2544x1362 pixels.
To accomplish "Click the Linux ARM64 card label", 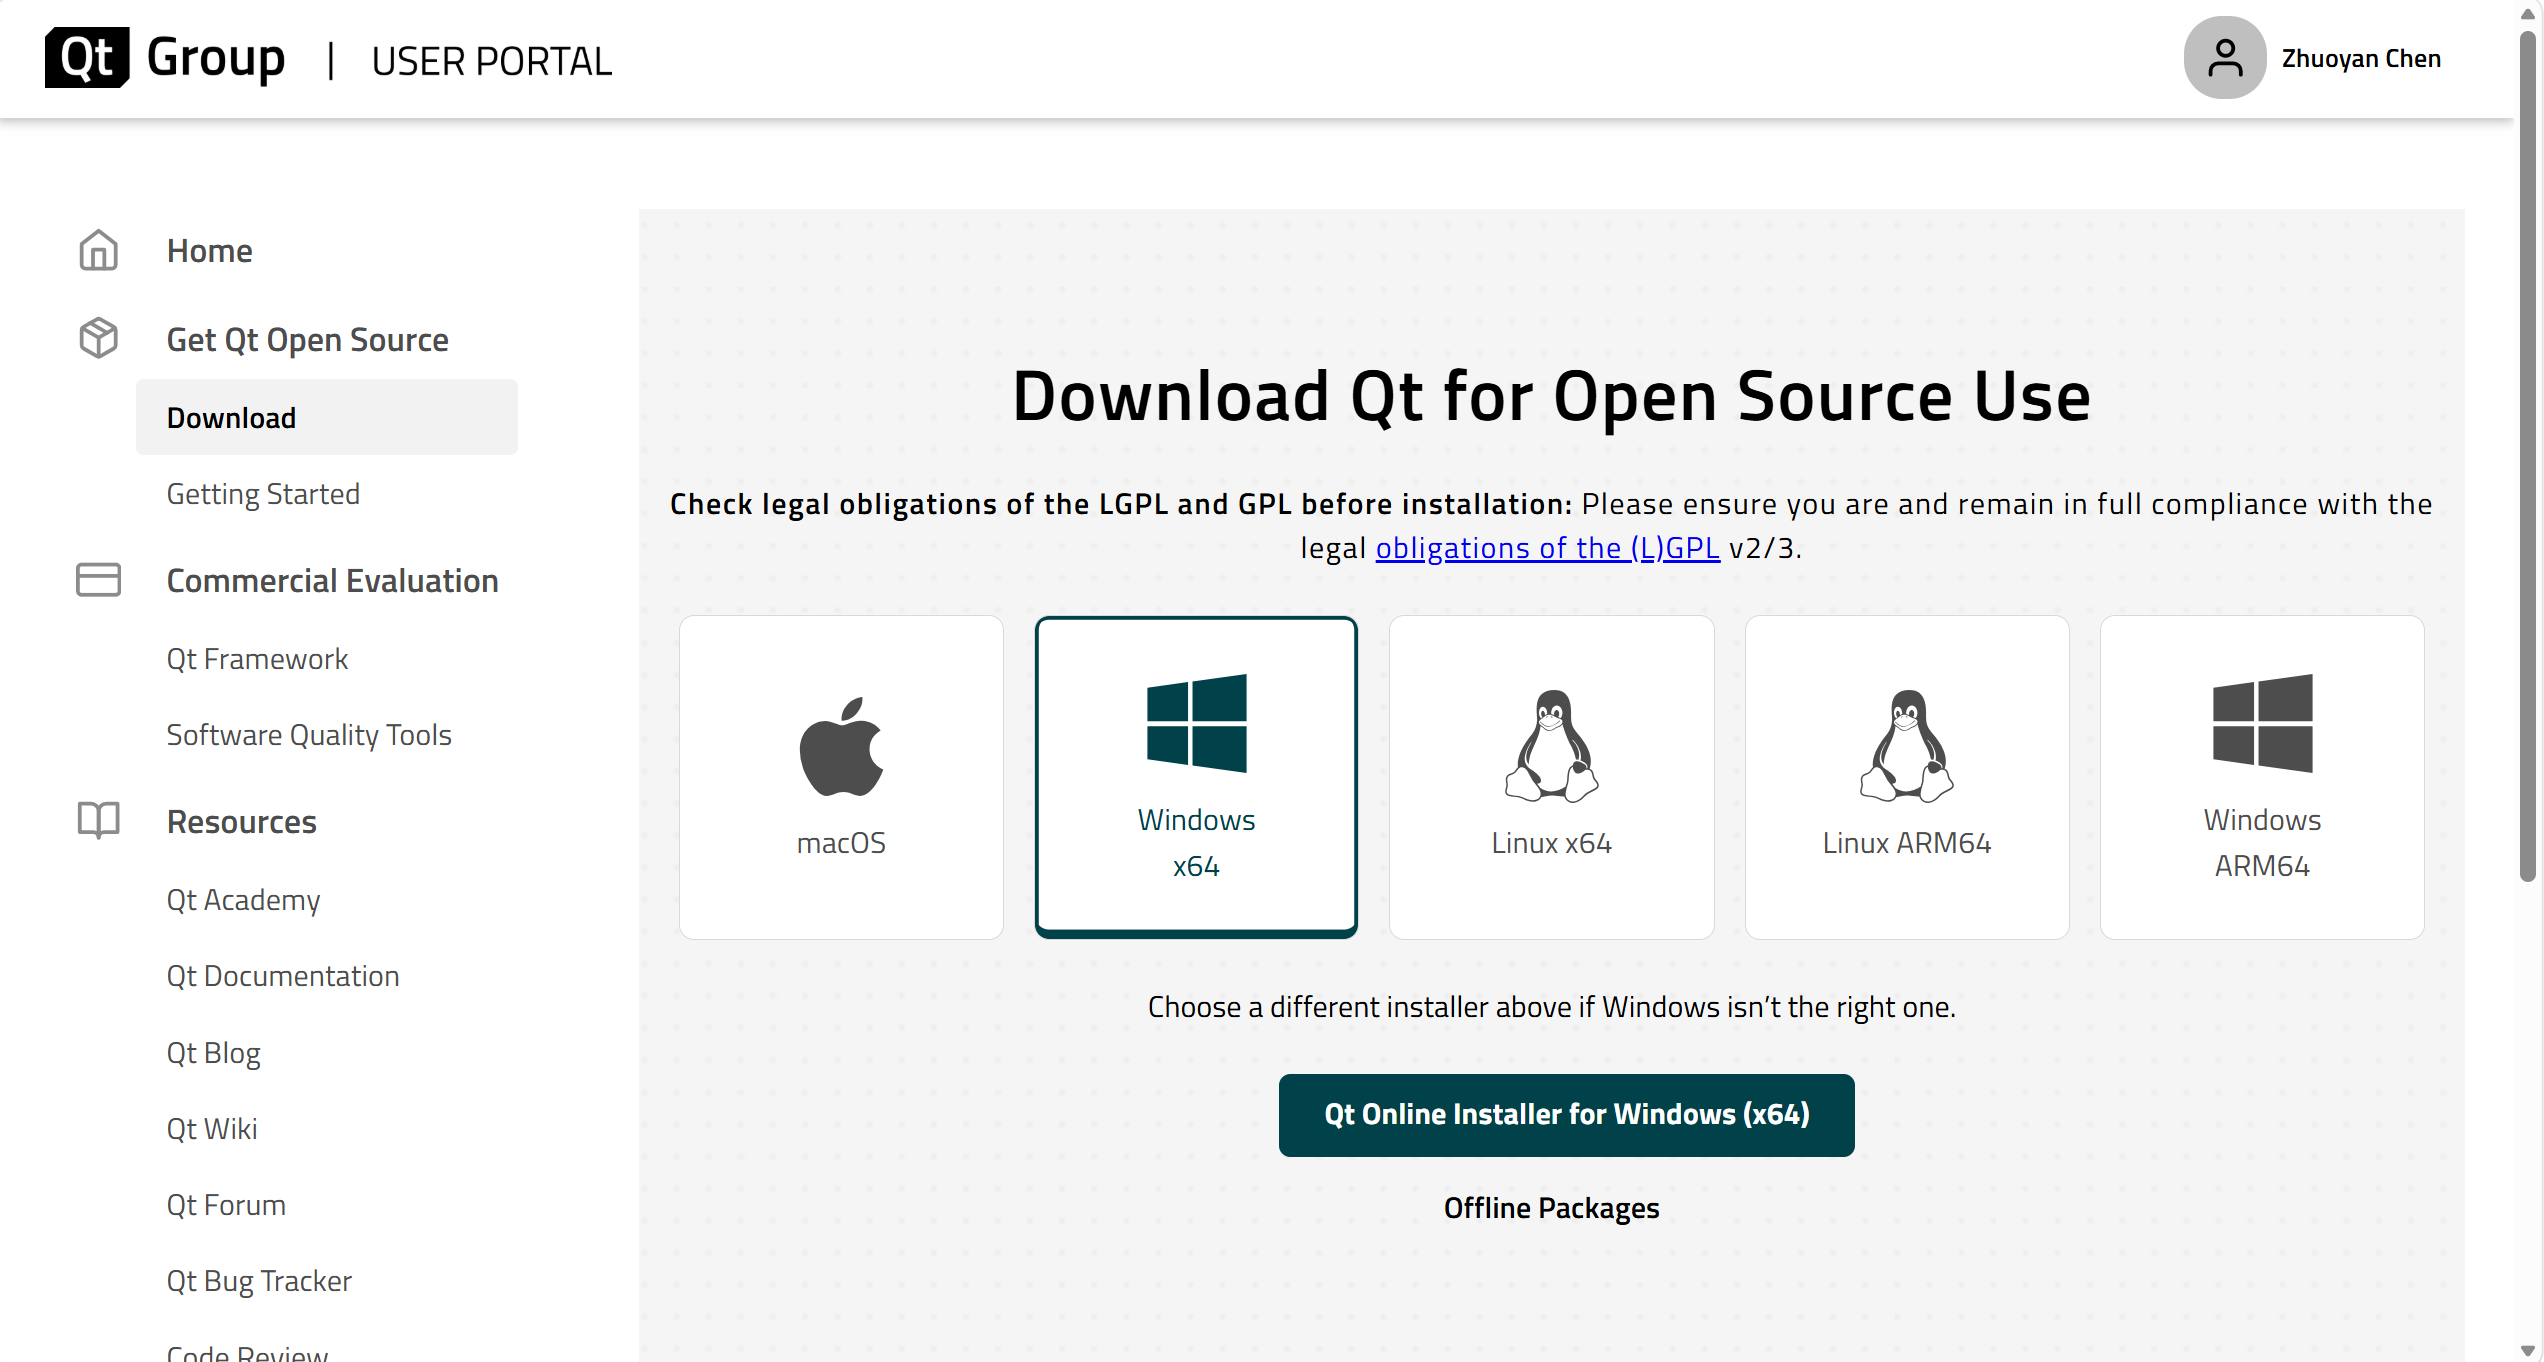I will (x=1907, y=843).
